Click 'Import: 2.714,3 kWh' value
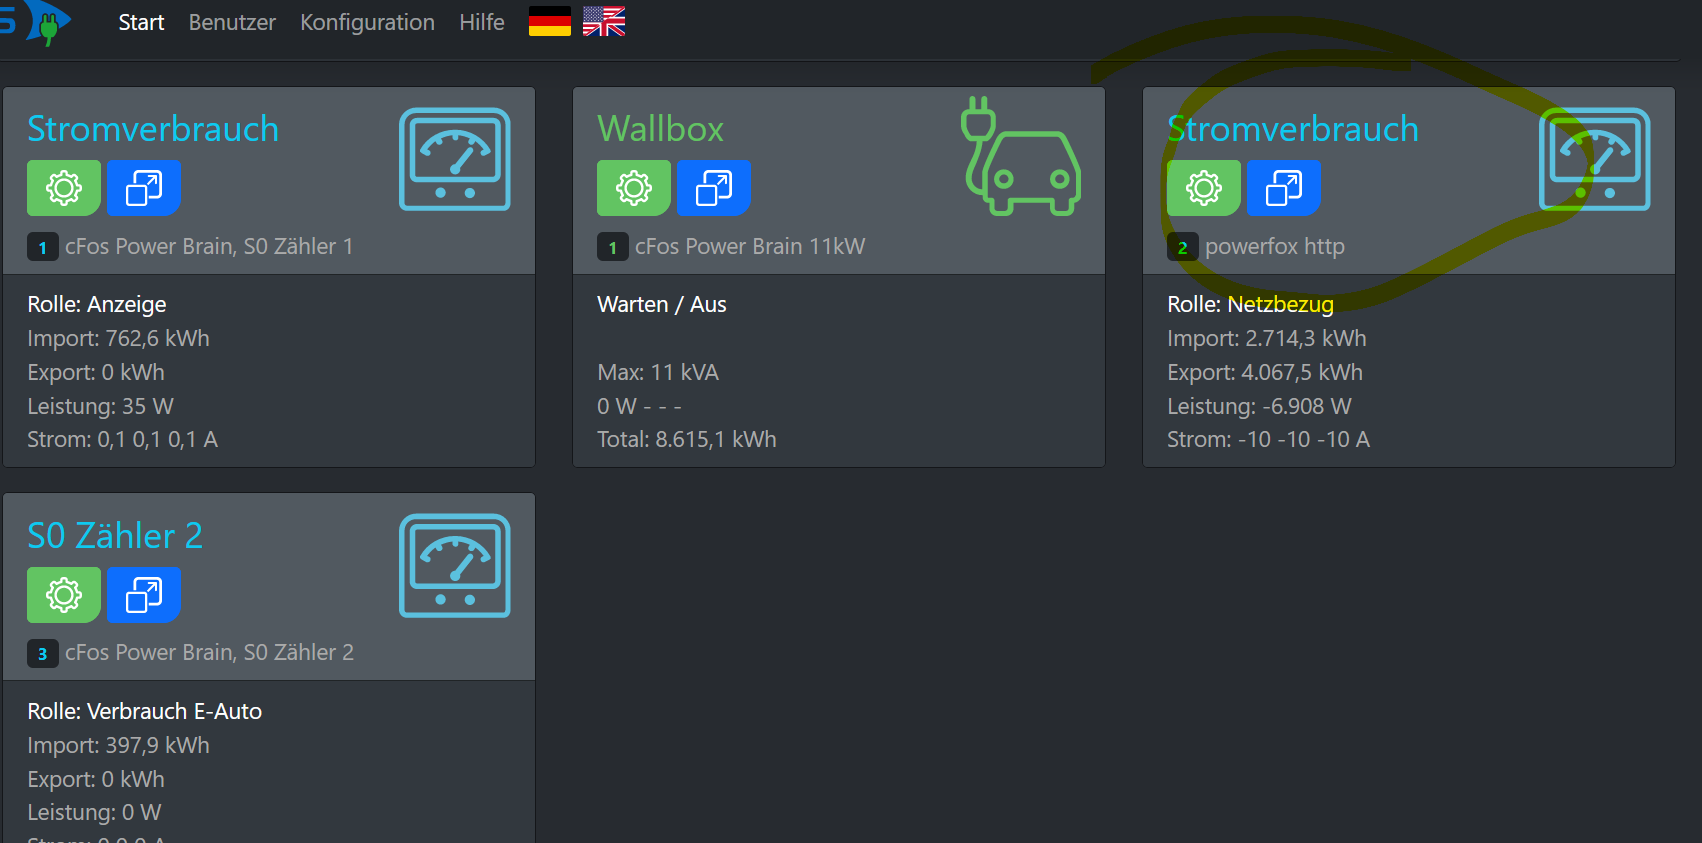 point(1267,338)
